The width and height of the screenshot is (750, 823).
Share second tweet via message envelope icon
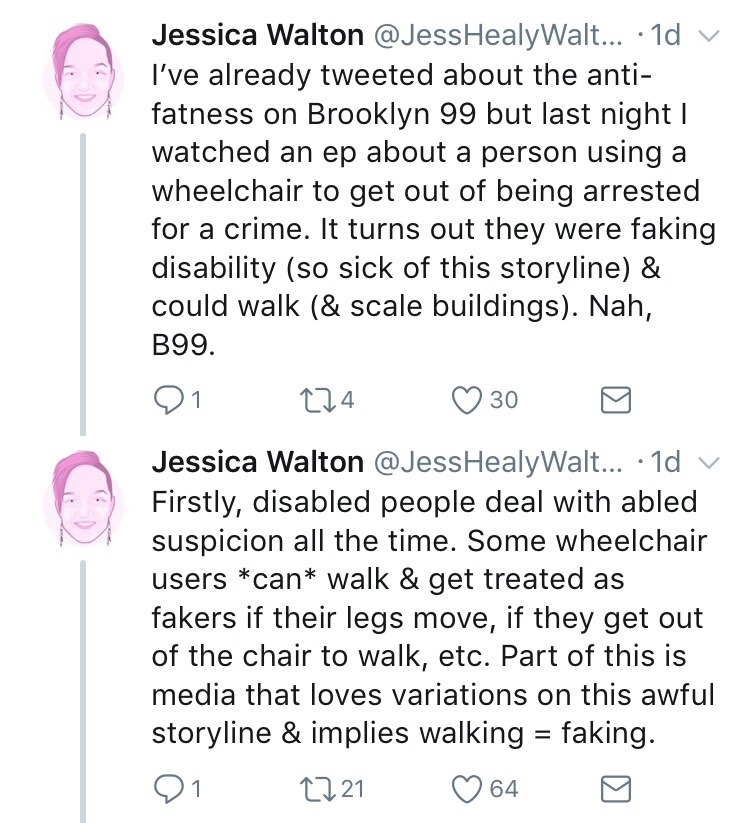coord(616,790)
